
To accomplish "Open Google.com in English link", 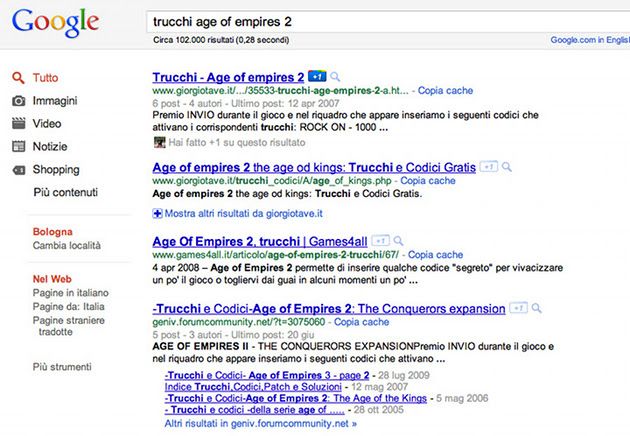I will click(590, 40).
